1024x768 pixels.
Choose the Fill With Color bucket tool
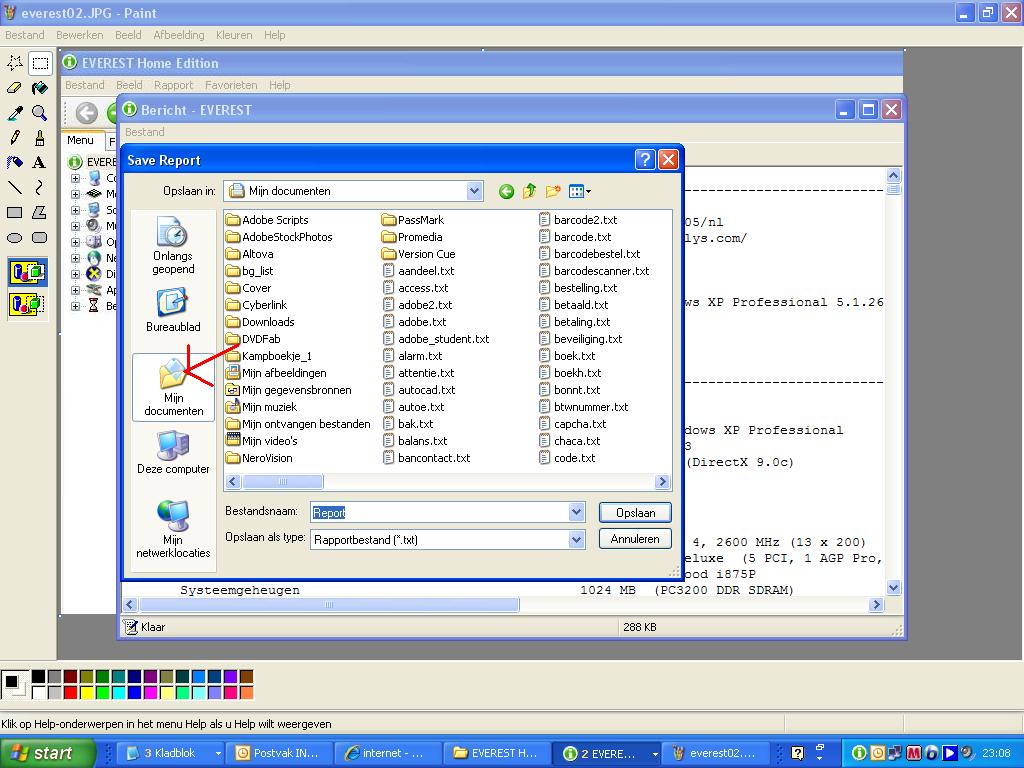(40, 88)
